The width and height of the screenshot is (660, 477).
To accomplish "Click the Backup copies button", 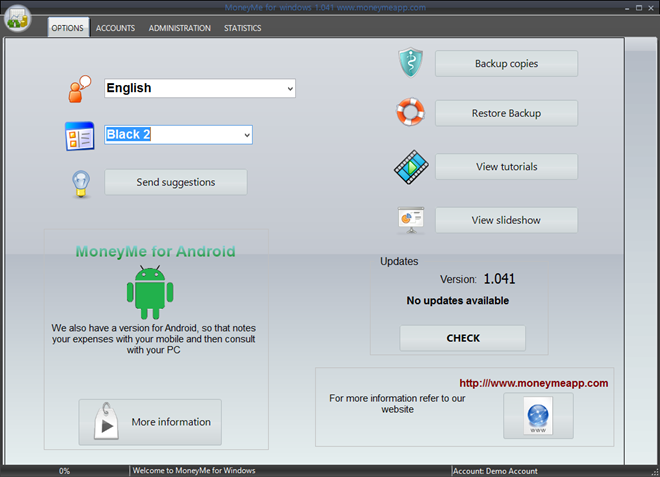I will pos(506,64).
